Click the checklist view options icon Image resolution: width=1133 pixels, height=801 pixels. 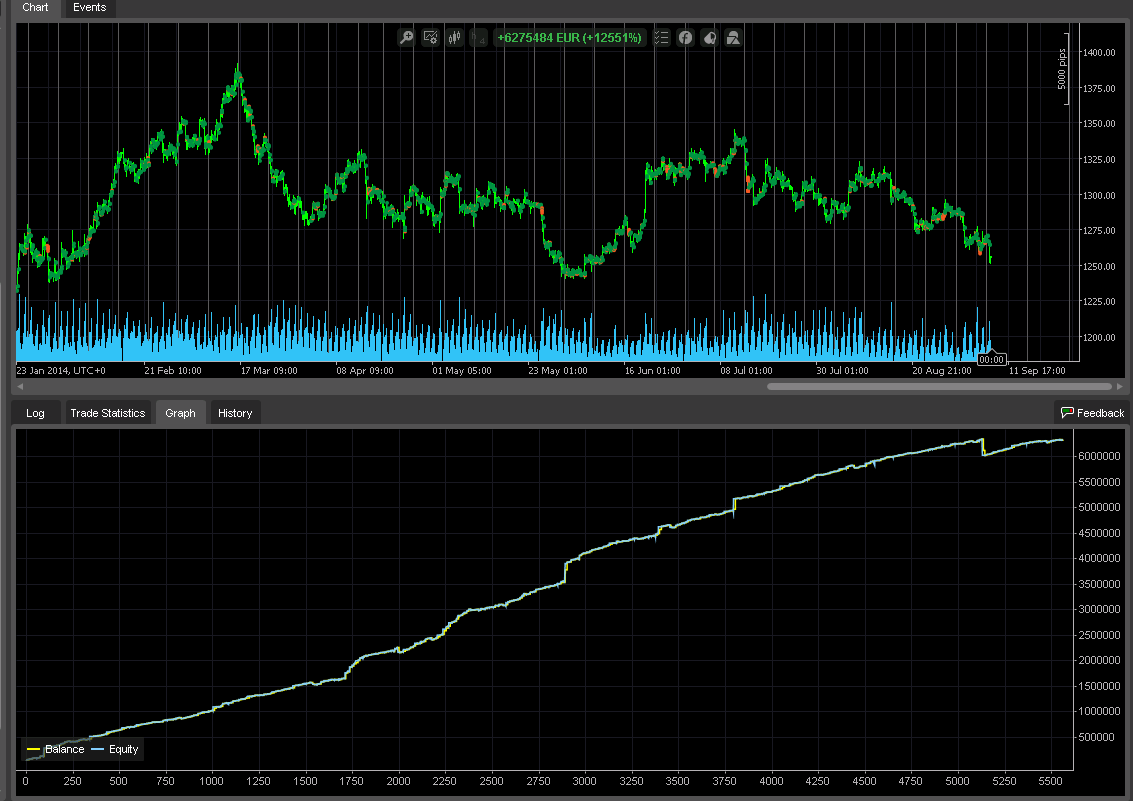click(661, 38)
